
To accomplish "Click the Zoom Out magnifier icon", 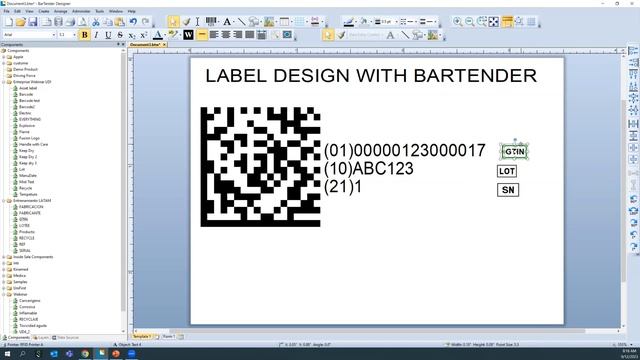I will pos(470,22).
